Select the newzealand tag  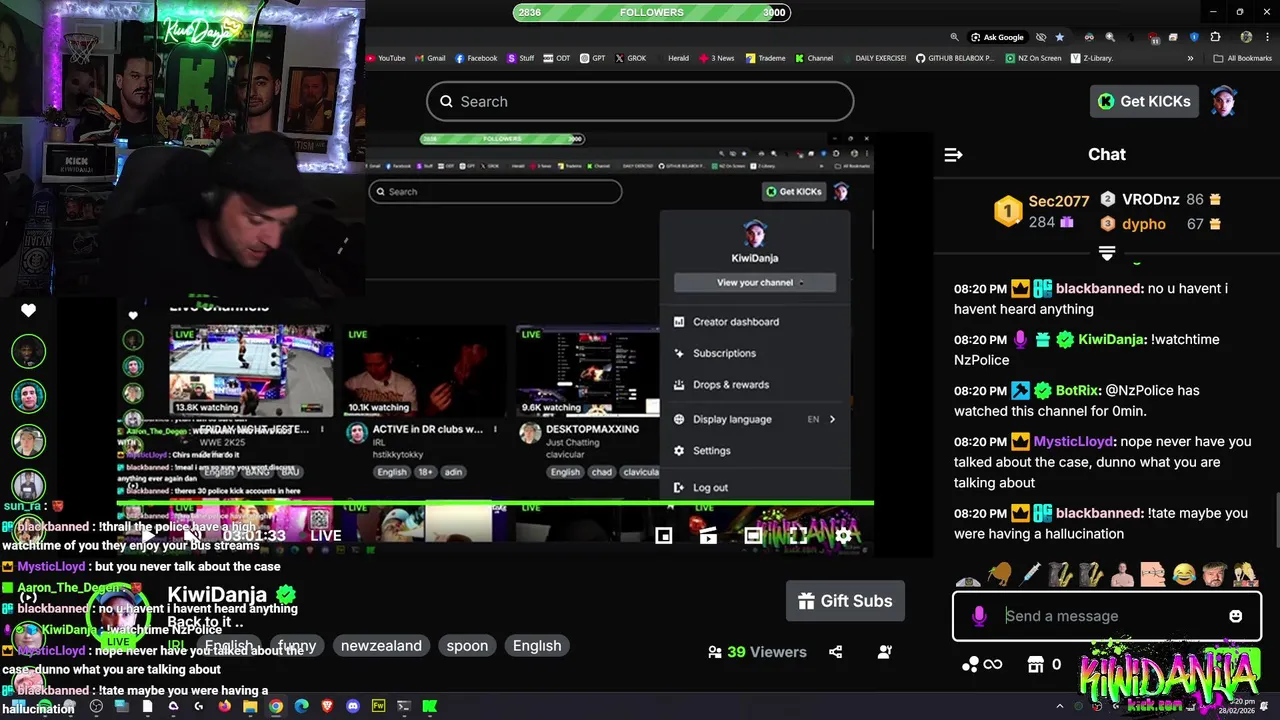[381, 646]
